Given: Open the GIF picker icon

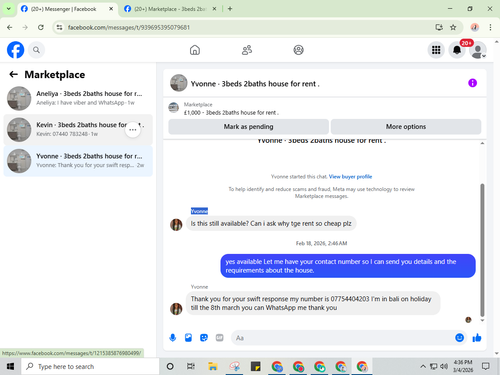Looking at the screenshot, I should click(219, 338).
